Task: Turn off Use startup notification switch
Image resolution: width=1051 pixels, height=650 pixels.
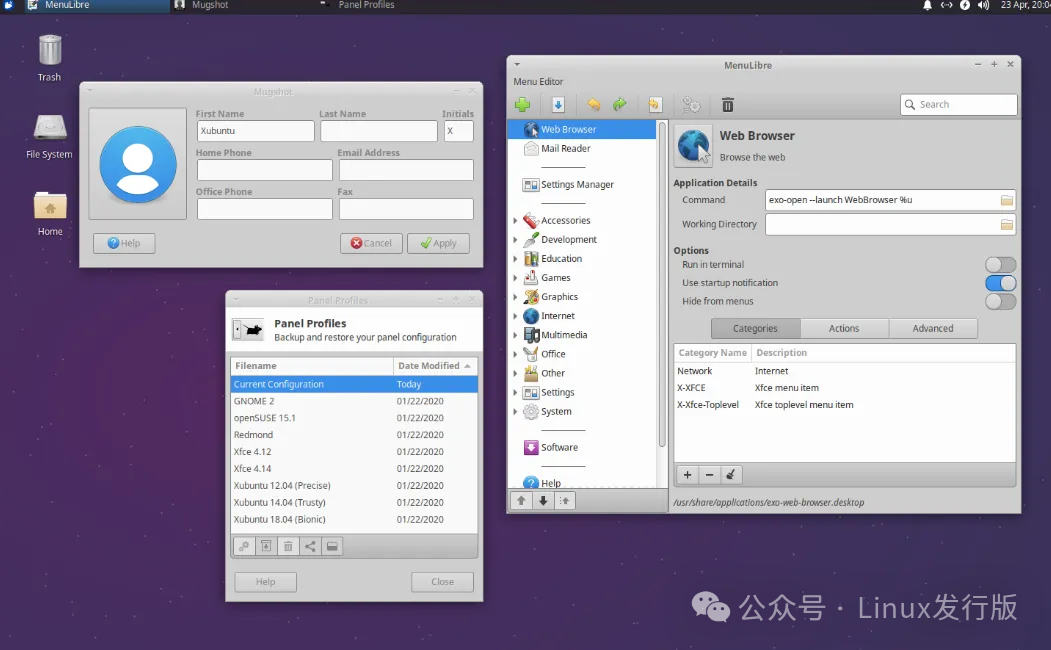Action: 1000,283
